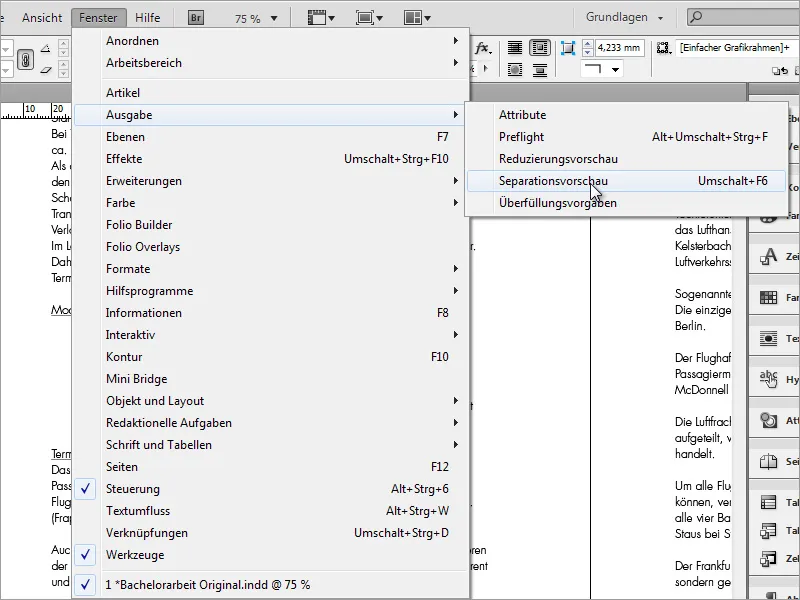Select the Artikel menu item
Image resolution: width=800 pixels, height=600 pixels.
click(x=271, y=93)
